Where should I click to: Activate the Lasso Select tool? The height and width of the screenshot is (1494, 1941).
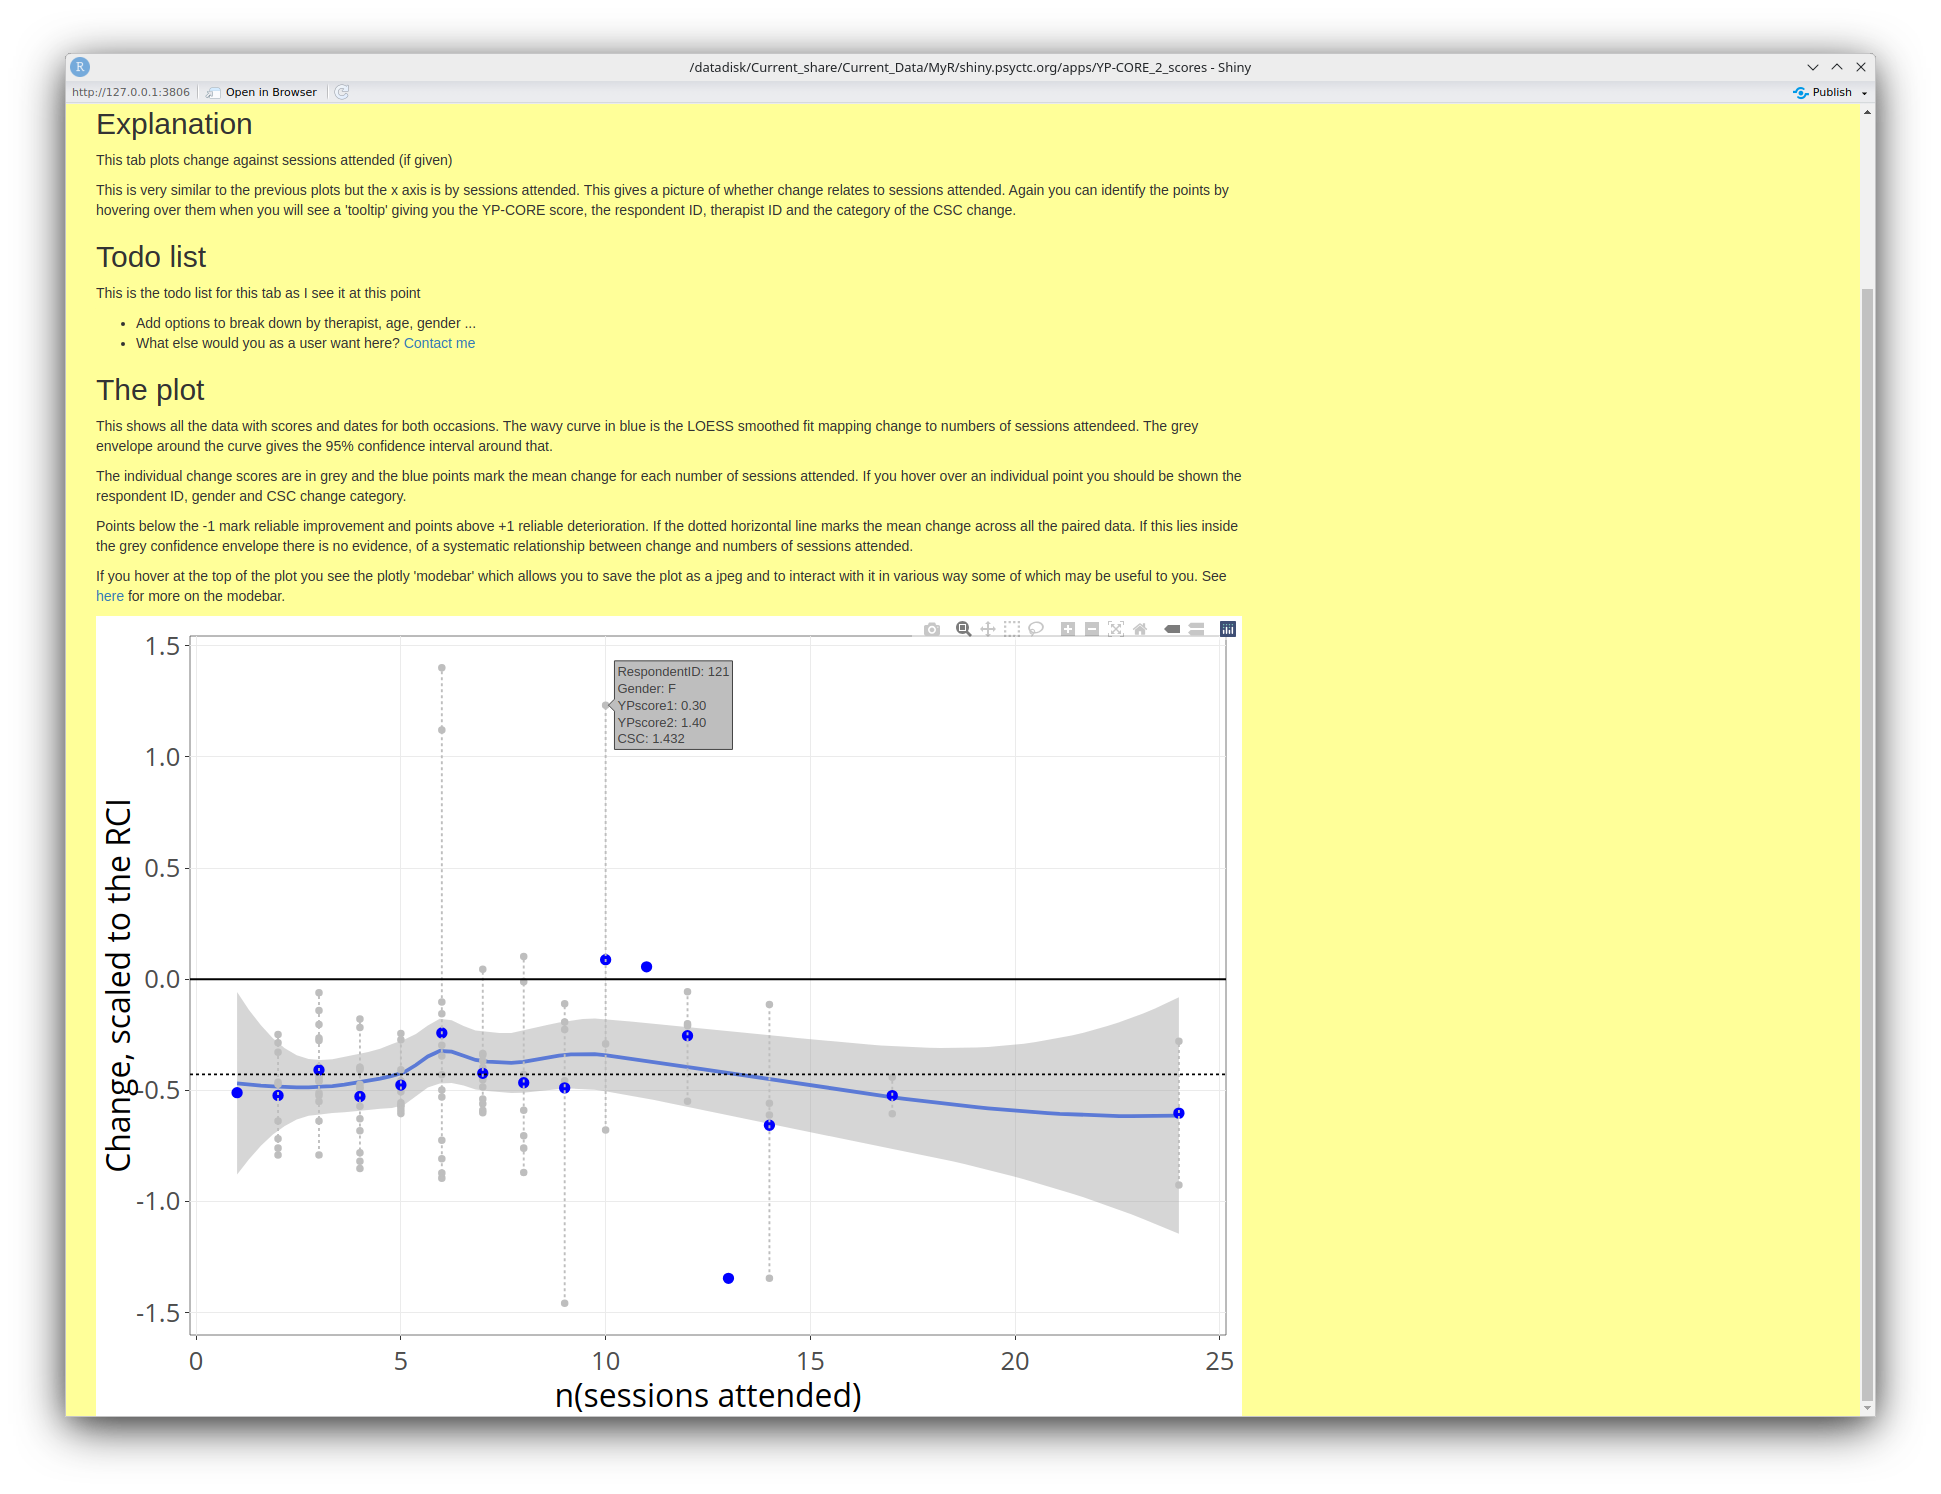click(1036, 629)
